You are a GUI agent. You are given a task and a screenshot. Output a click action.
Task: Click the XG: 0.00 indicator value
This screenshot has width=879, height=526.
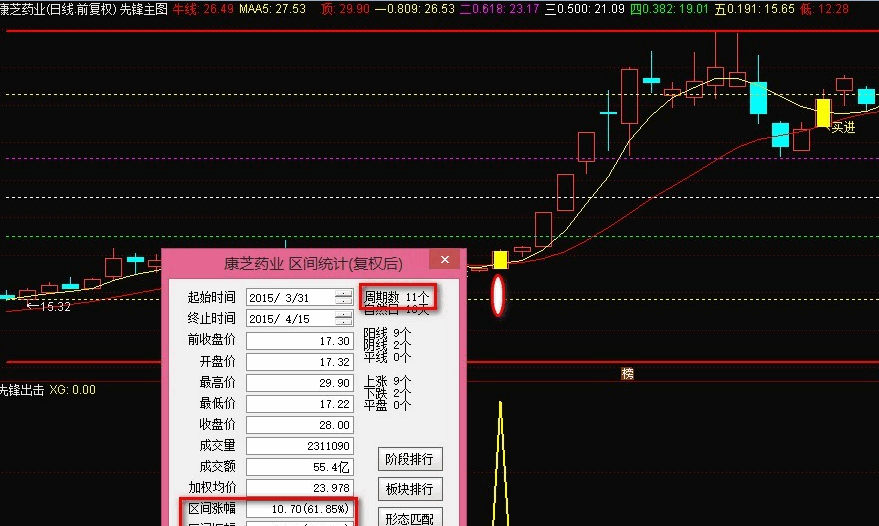[x=72, y=390]
